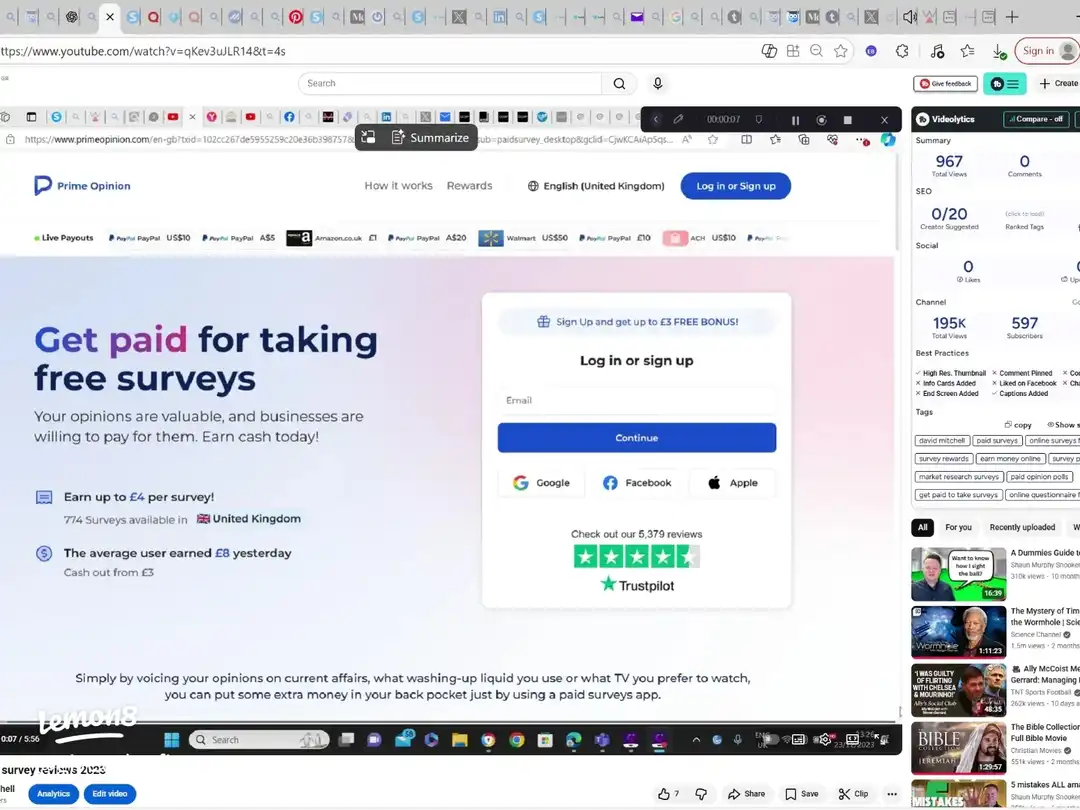
Task: Click the purple round extension icon
Action: pyautogui.click(x=871, y=51)
